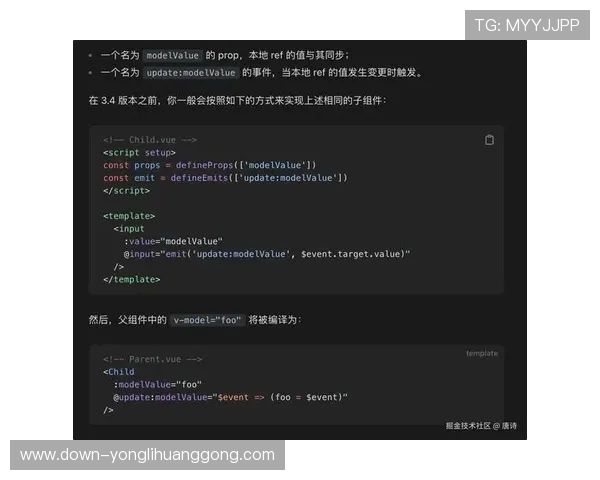Image resolution: width=600 pixels, height=480 pixels.
Task: Click the 'const emit = defineEmits' line
Action: pyautogui.click(x=225, y=178)
